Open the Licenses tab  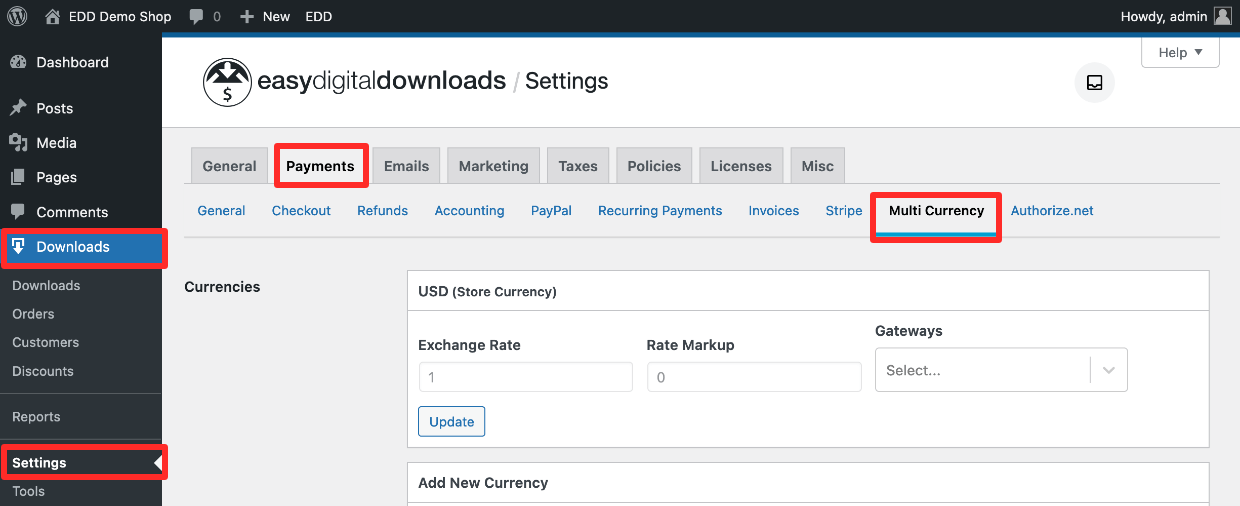point(741,166)
